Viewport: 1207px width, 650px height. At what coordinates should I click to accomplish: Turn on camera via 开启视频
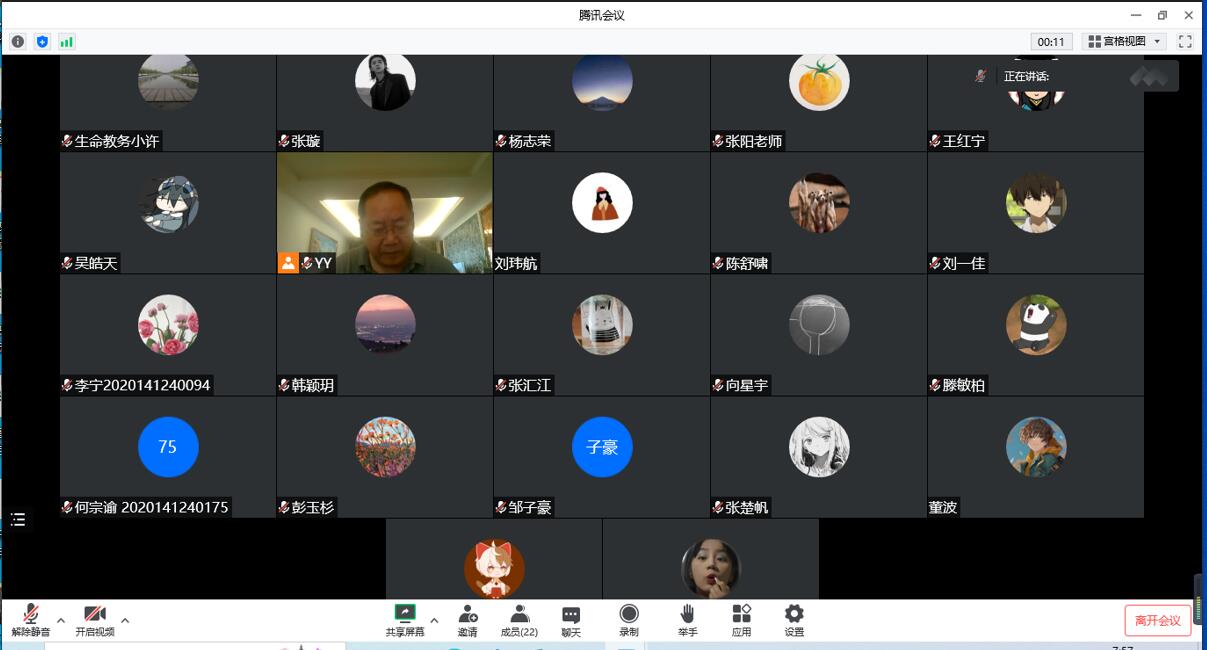click(x=95, y=620)
